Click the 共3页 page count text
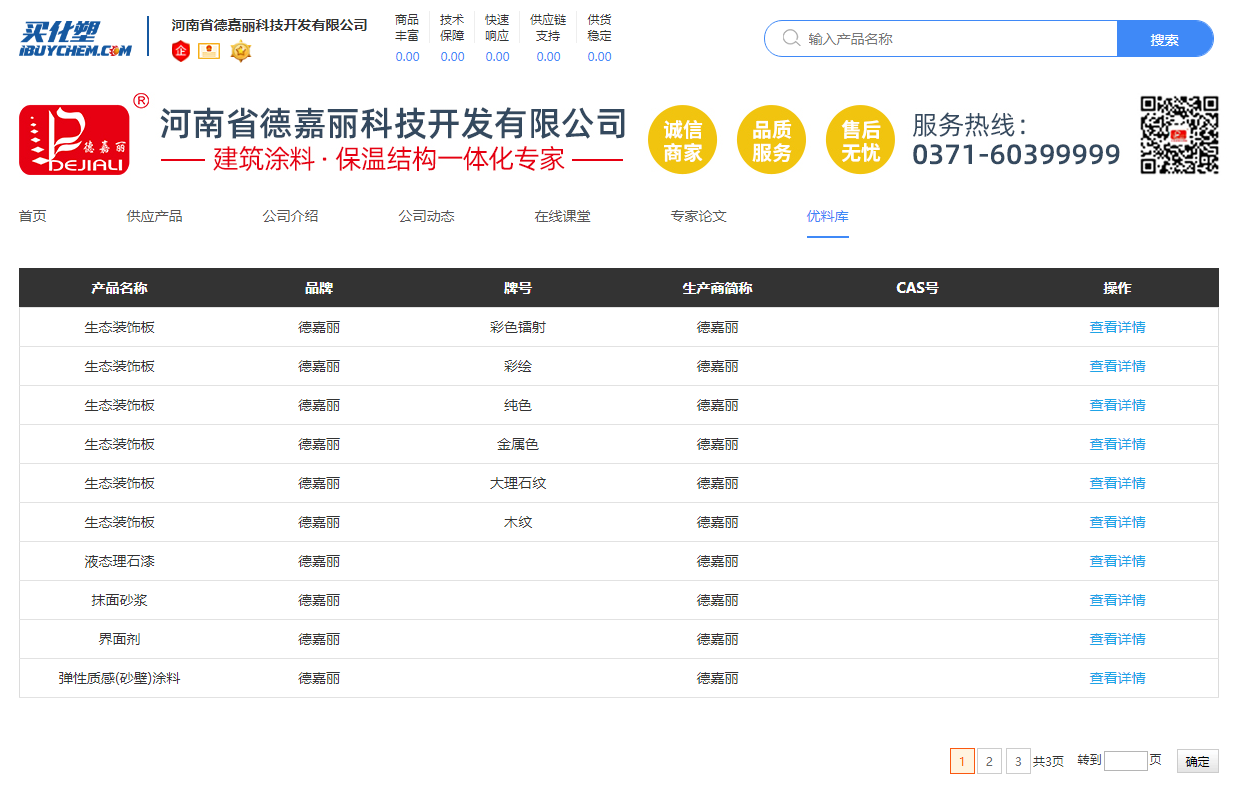Image resolution: width=1246 pixels, height=791 pixels. 1049,761
